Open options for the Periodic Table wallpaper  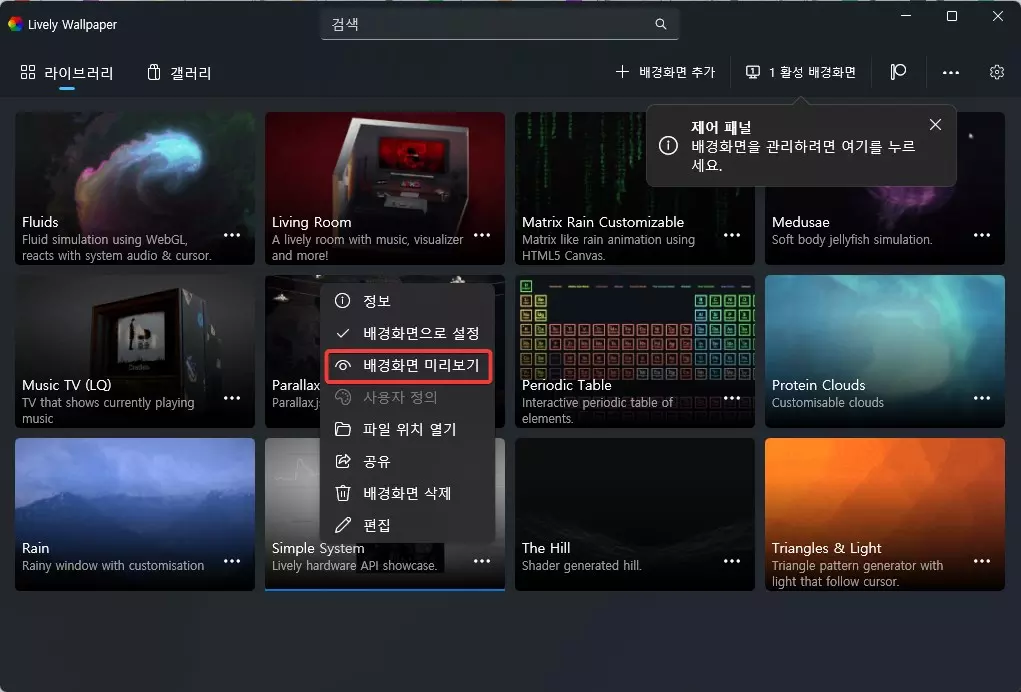[732, 397]
